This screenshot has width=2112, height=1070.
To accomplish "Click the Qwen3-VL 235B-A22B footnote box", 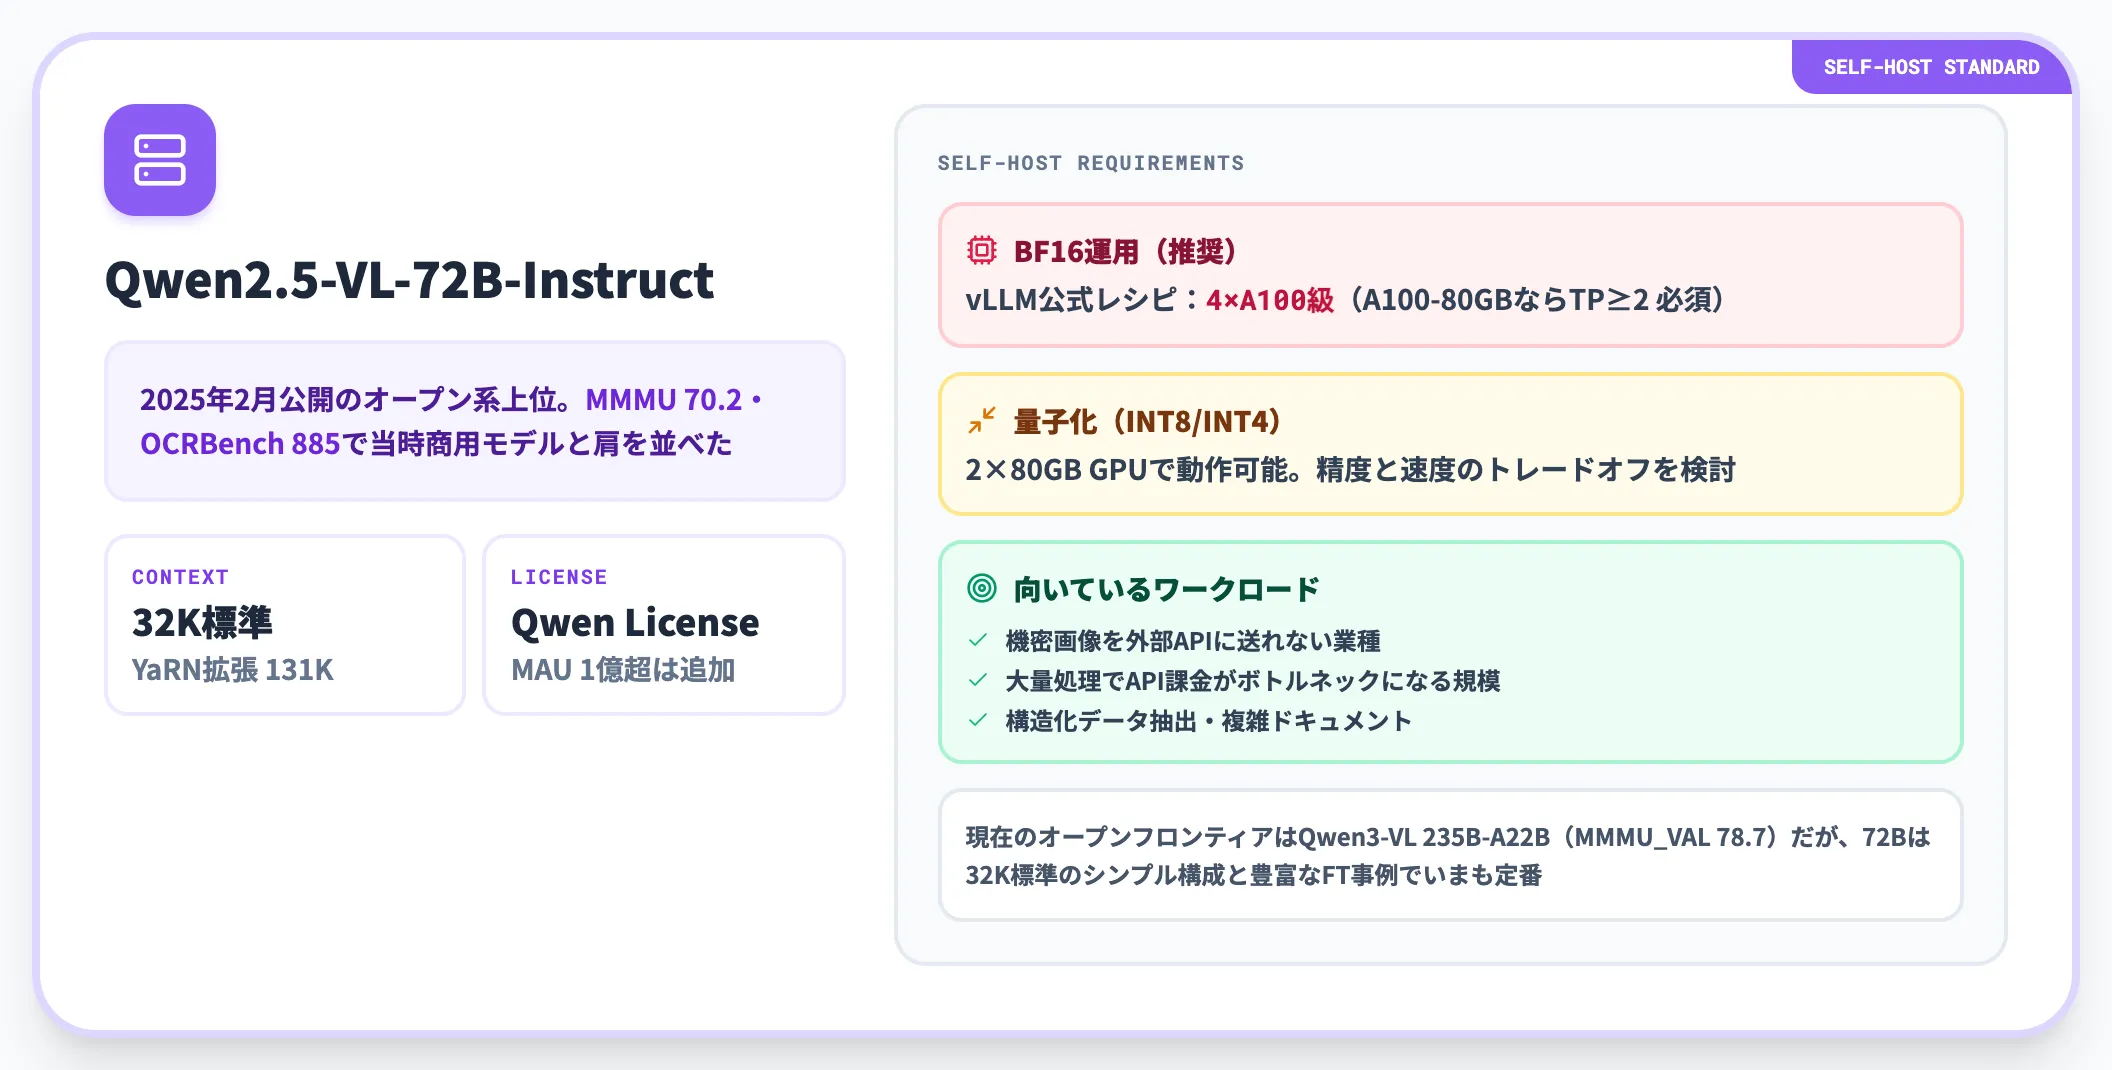I will tap(1451, 856).
